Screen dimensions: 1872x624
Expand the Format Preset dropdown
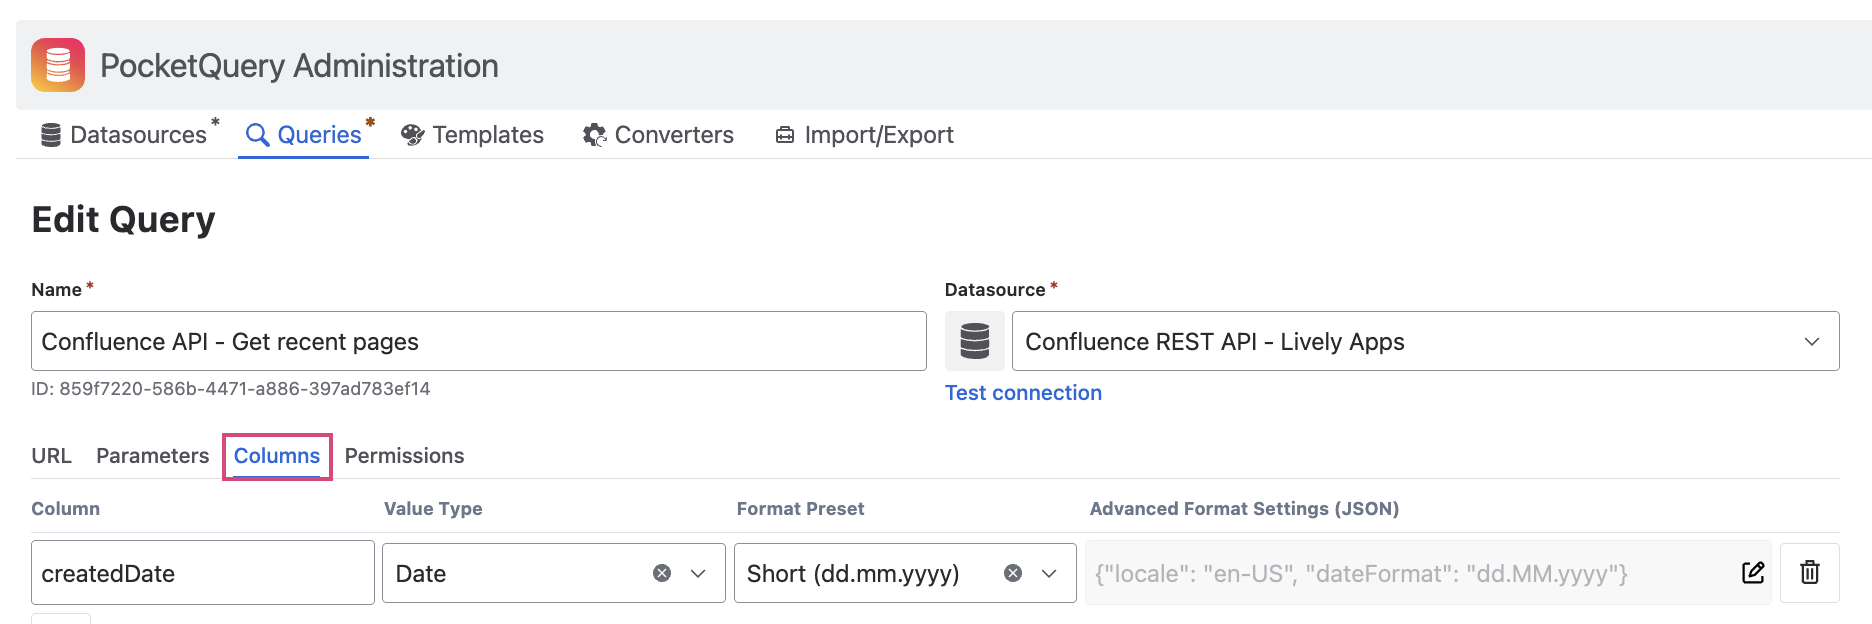pyautogui.click(x=1049, y=573)
